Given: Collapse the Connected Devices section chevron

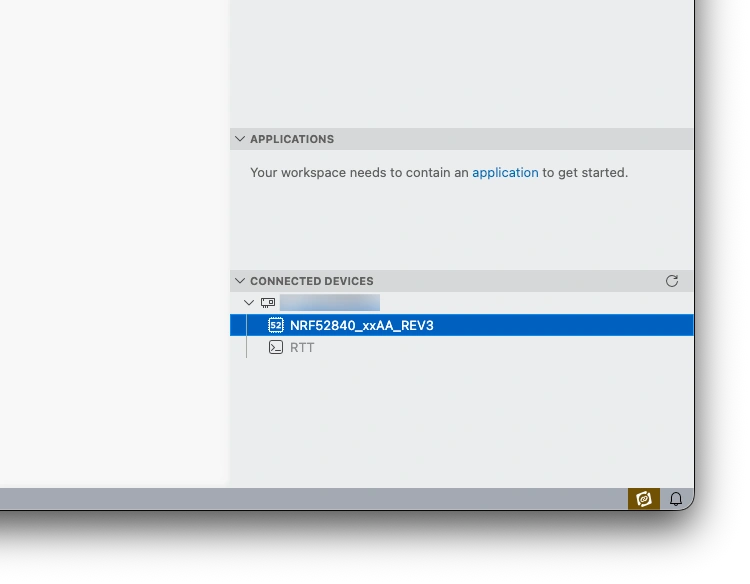Looking at the screenshot, I should pyautogui.click(x=240, y=281).
